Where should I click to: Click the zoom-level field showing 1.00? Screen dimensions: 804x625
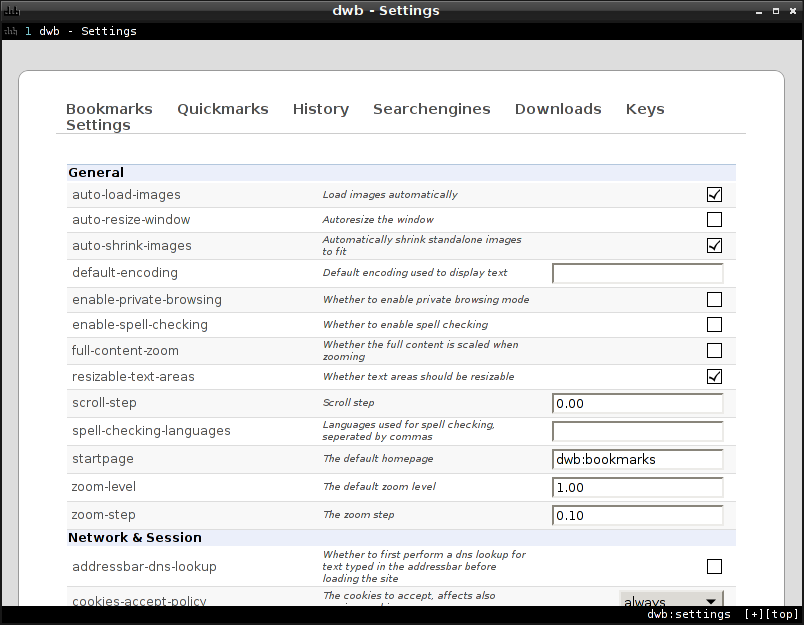[x=637, y=487]
